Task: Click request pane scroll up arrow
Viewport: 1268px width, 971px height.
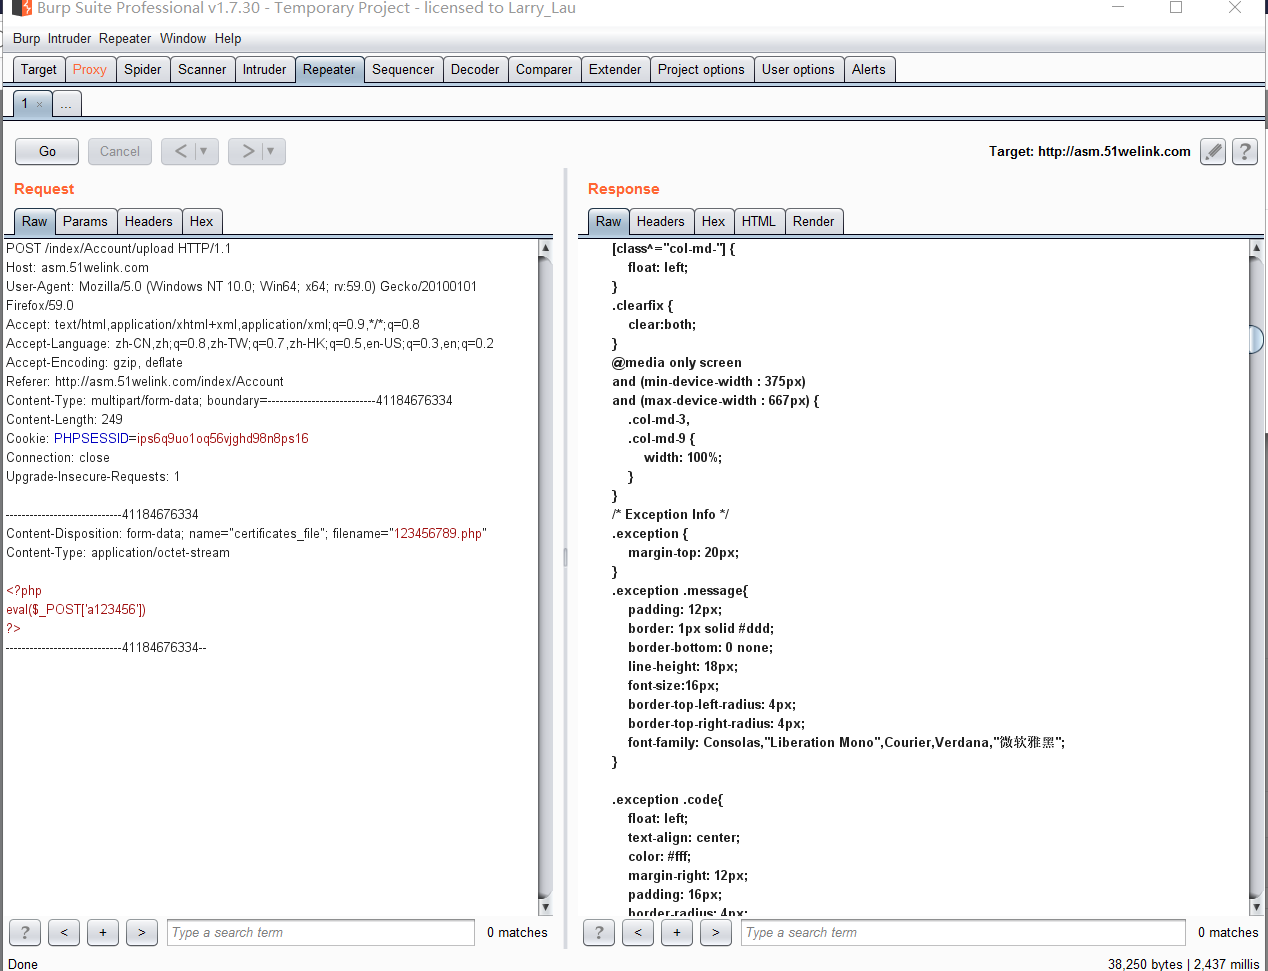Action: (x=545, y=247)
